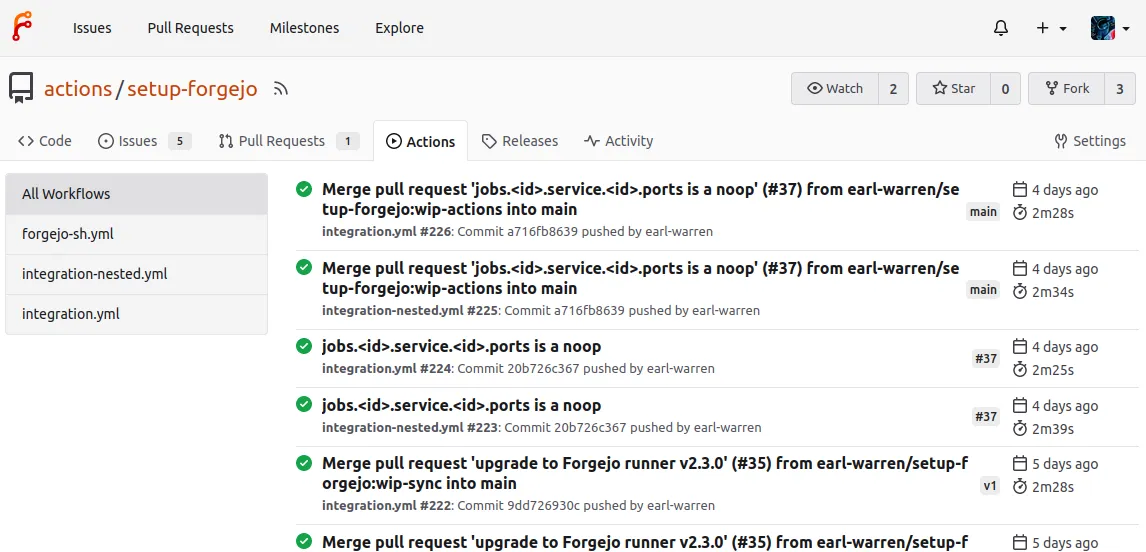The width and height of the screenshot is (1146, 552).
Task: Select forgejo-sh.yml workflow filter
Action: pos(67,234)
